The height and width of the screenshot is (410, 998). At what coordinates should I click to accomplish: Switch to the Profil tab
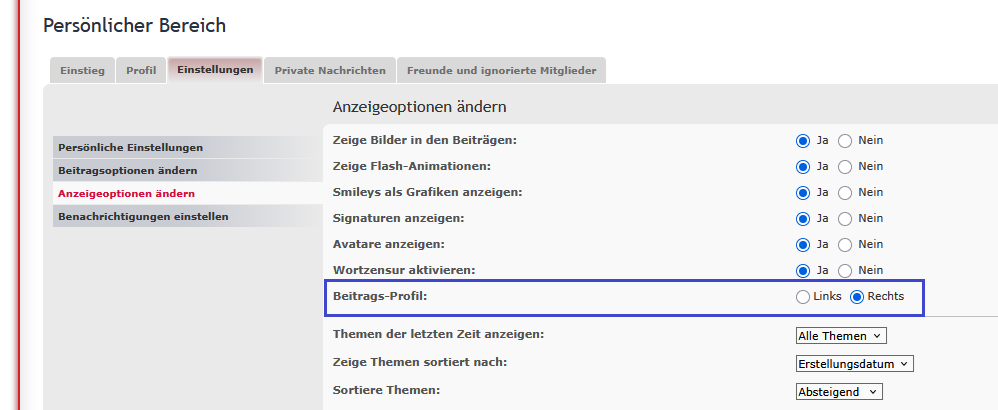click(141, 71)
